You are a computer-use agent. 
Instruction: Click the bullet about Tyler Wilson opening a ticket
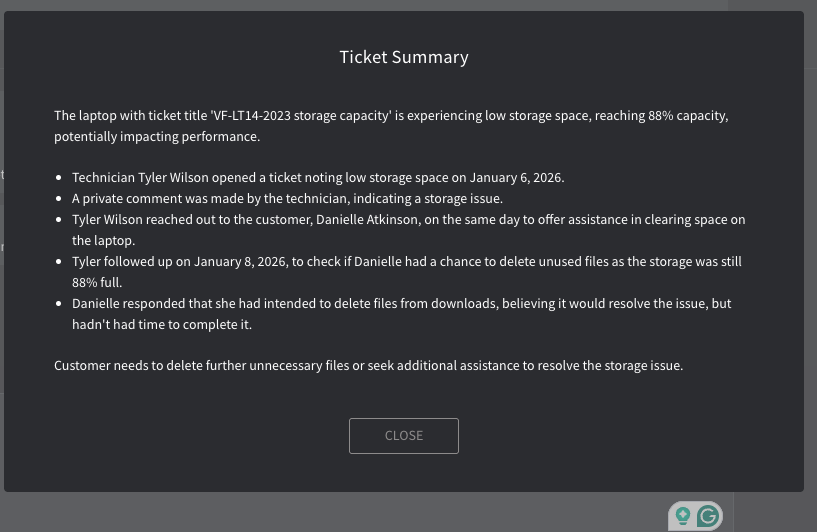point(318,178)
